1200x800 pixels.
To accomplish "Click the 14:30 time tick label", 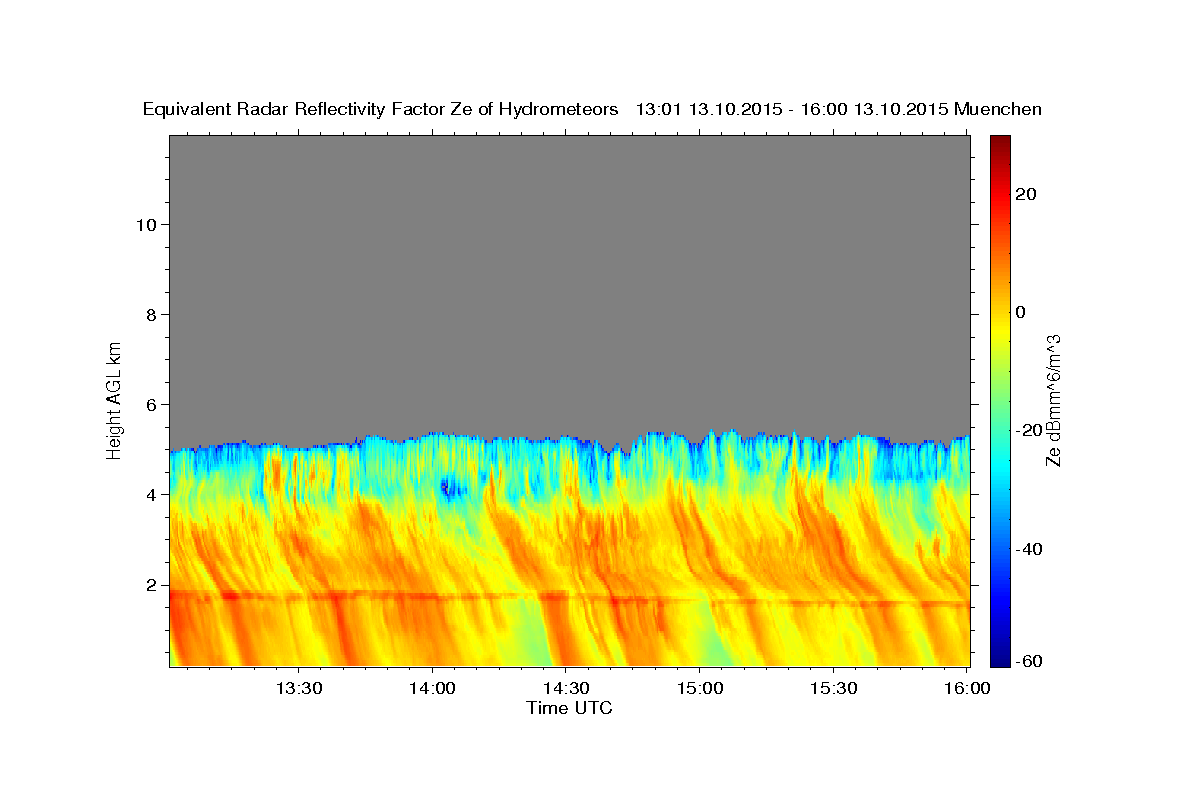I will (565, 689).
